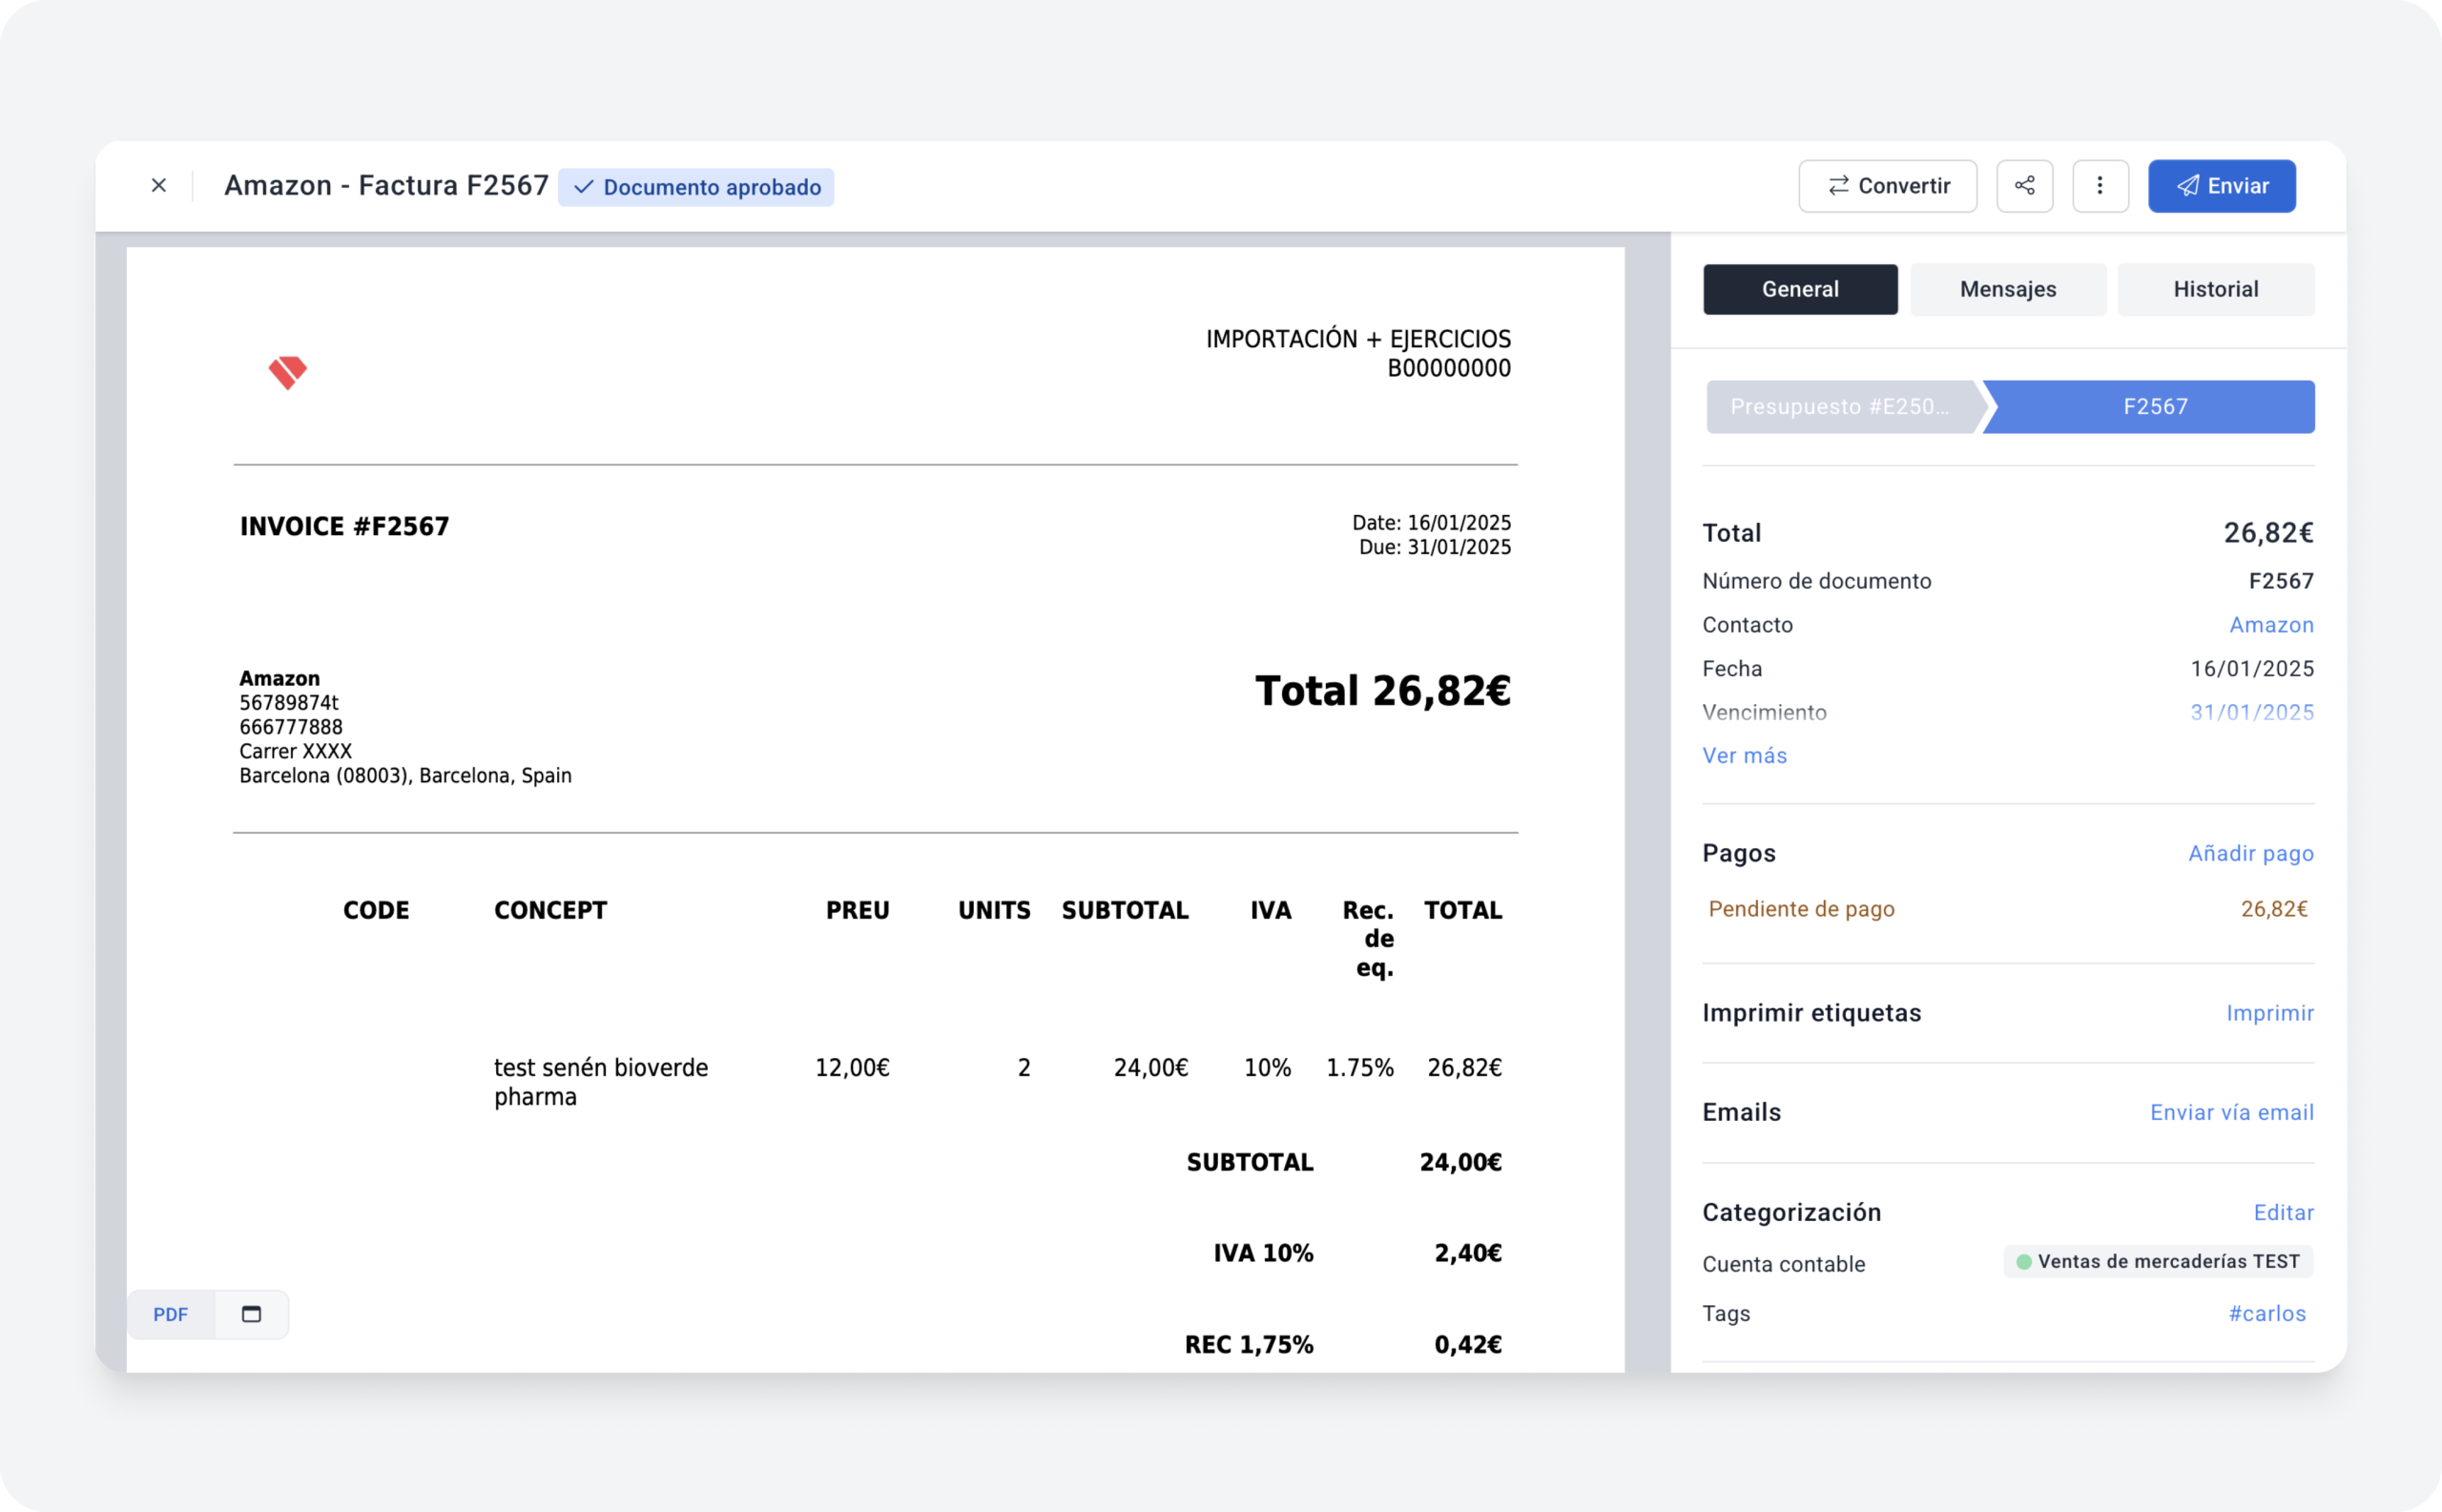Open the three-dot more options menu
Screen dimensions: 2442x1512
[x=2099, y=186]
